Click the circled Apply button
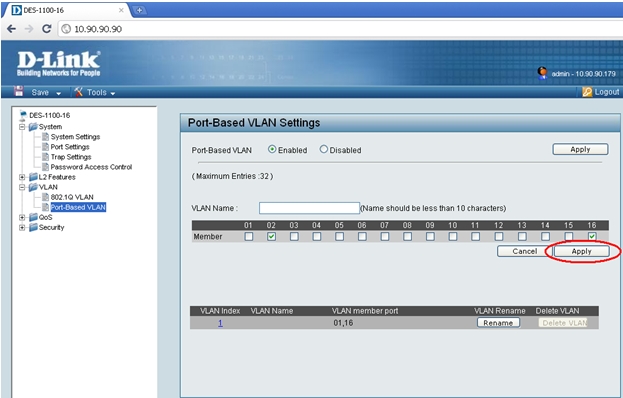The height and width of the screenshot is (398, 623). [x=582, y=251]
